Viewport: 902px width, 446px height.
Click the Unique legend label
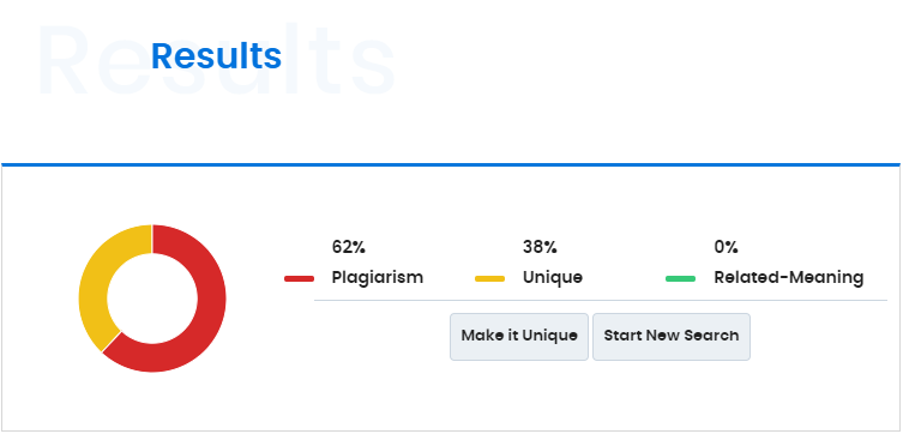click(552, 278)
